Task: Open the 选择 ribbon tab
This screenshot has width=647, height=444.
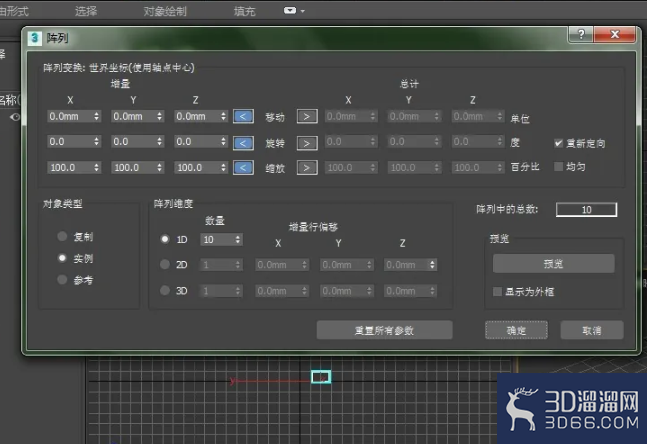Action: coord(86,11)
